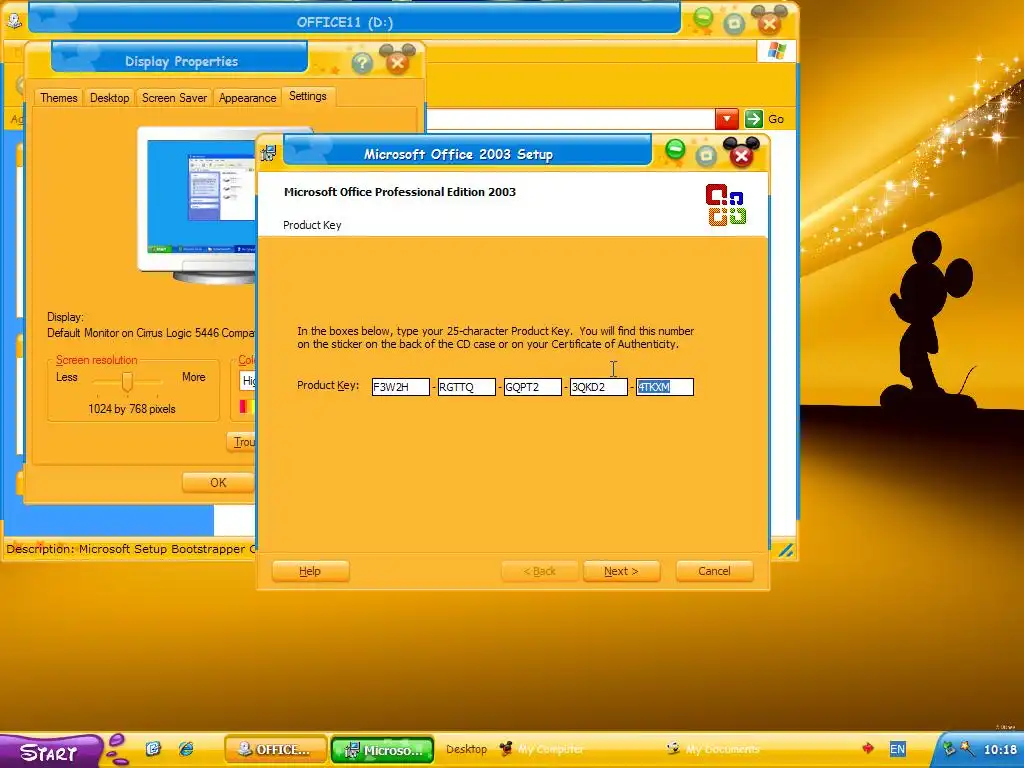The height and width of the screenshot is (768, 1024).
Task: Switch to the Desktop tab
Action: coord(109,97)
